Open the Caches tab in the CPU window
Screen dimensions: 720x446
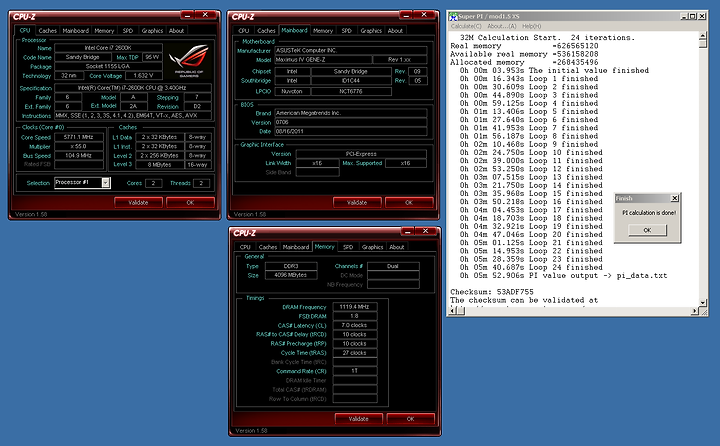pyautogui.click(x=47, y=31)
